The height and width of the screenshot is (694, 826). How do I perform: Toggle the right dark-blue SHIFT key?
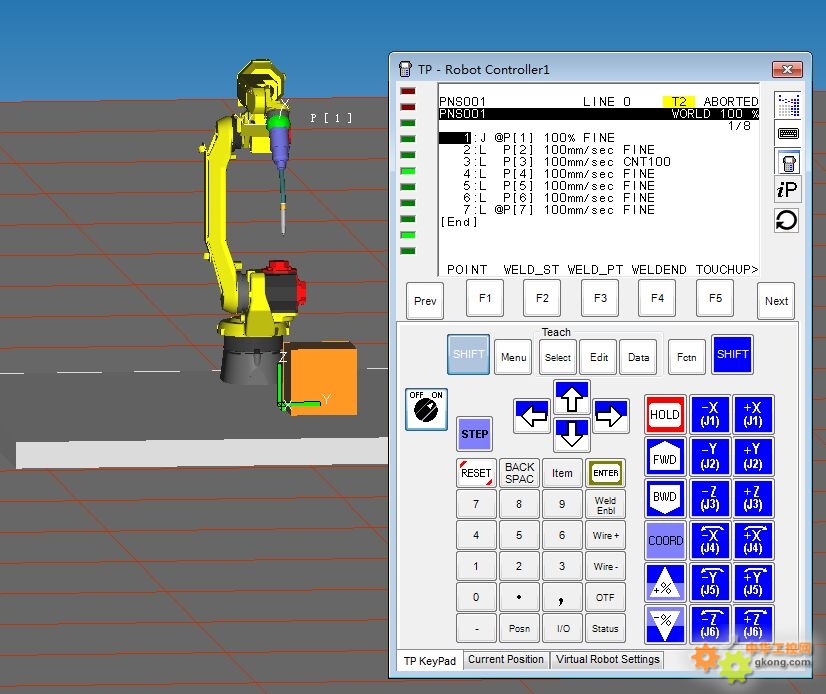732,354
